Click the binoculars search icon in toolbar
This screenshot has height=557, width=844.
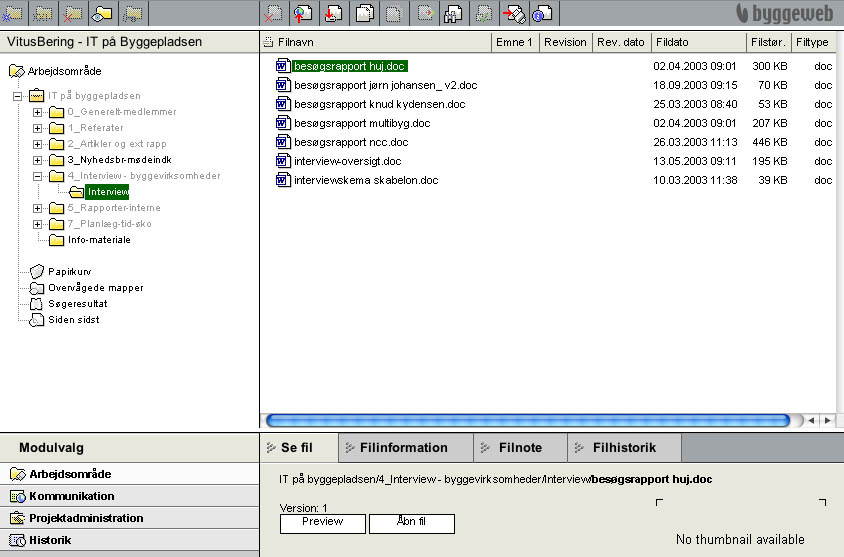point(453,14)
